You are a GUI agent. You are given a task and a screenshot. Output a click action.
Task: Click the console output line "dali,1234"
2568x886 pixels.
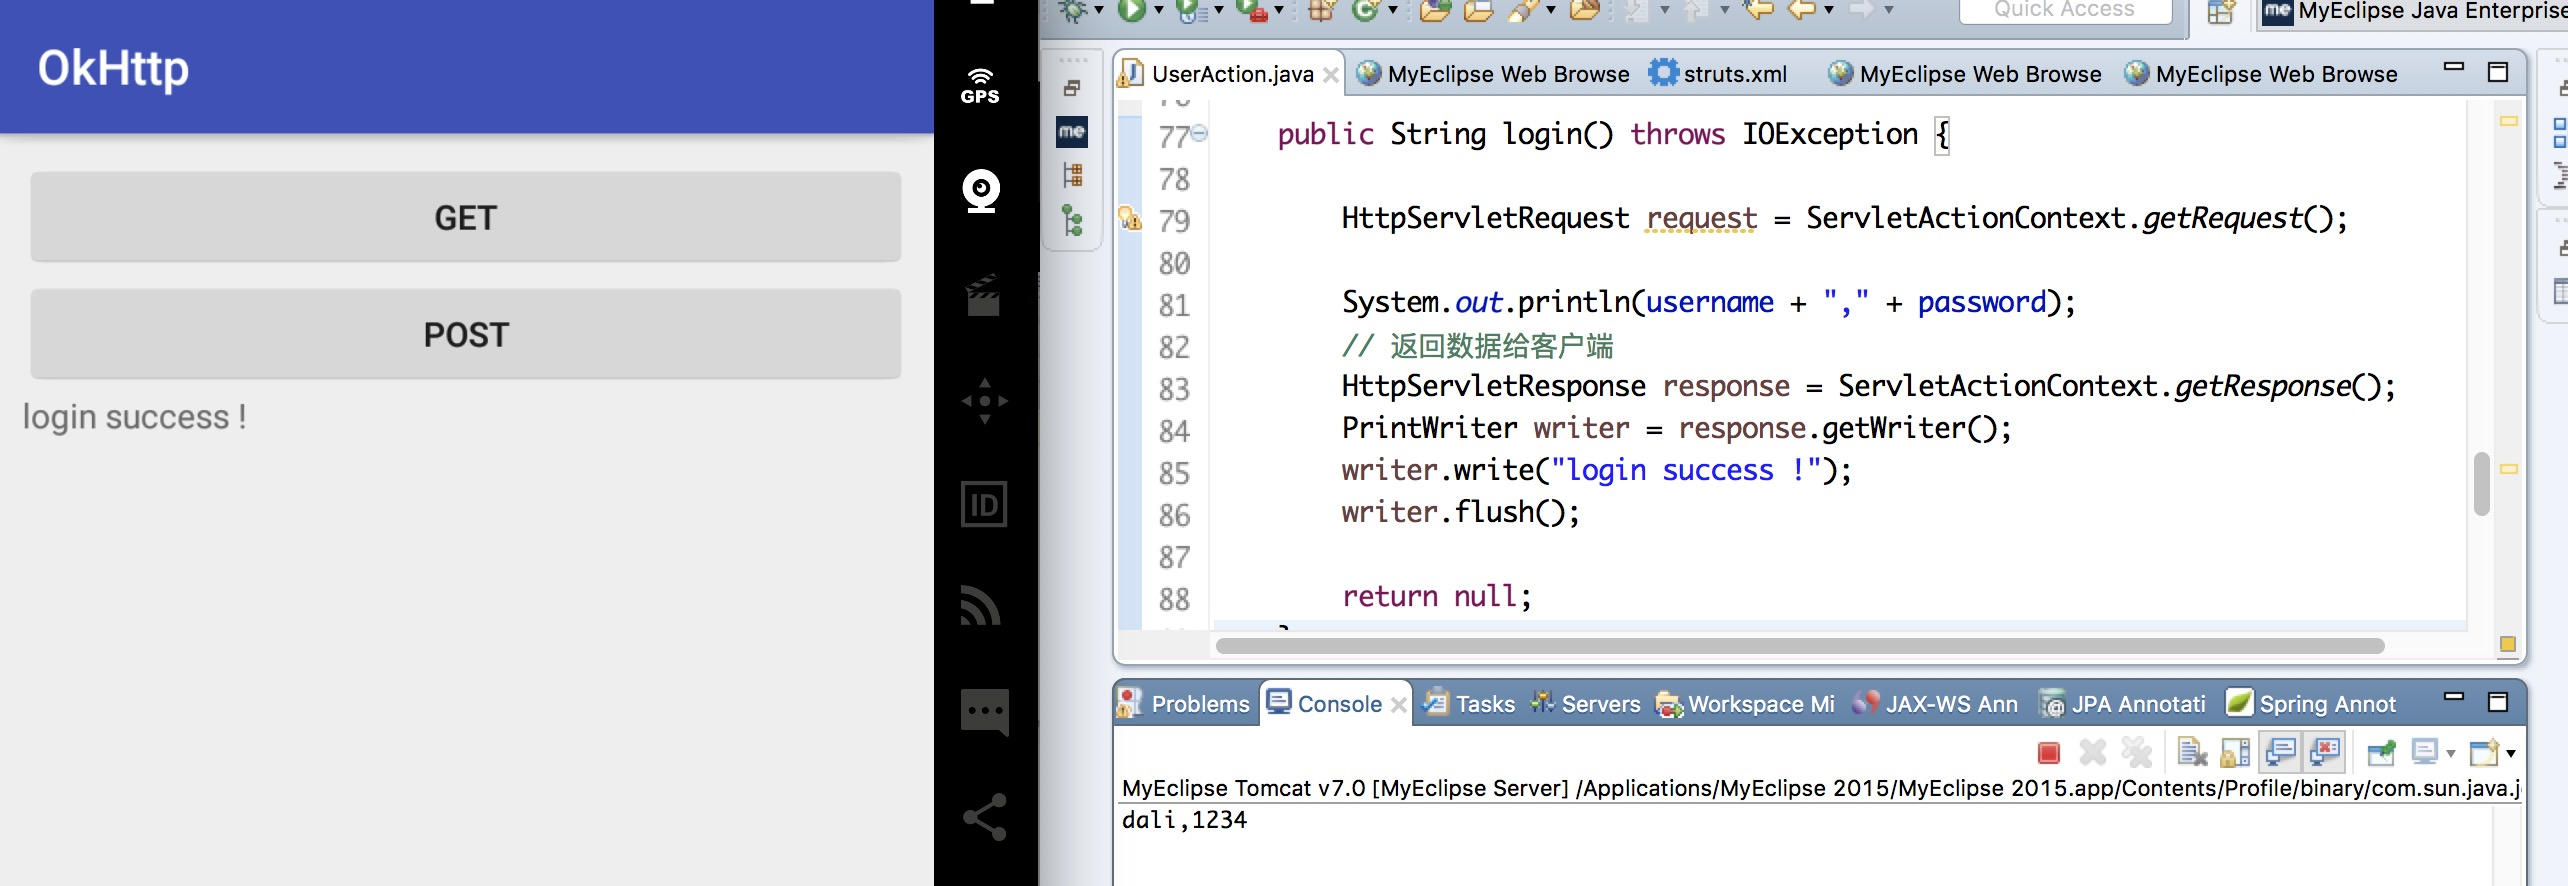1185,820
